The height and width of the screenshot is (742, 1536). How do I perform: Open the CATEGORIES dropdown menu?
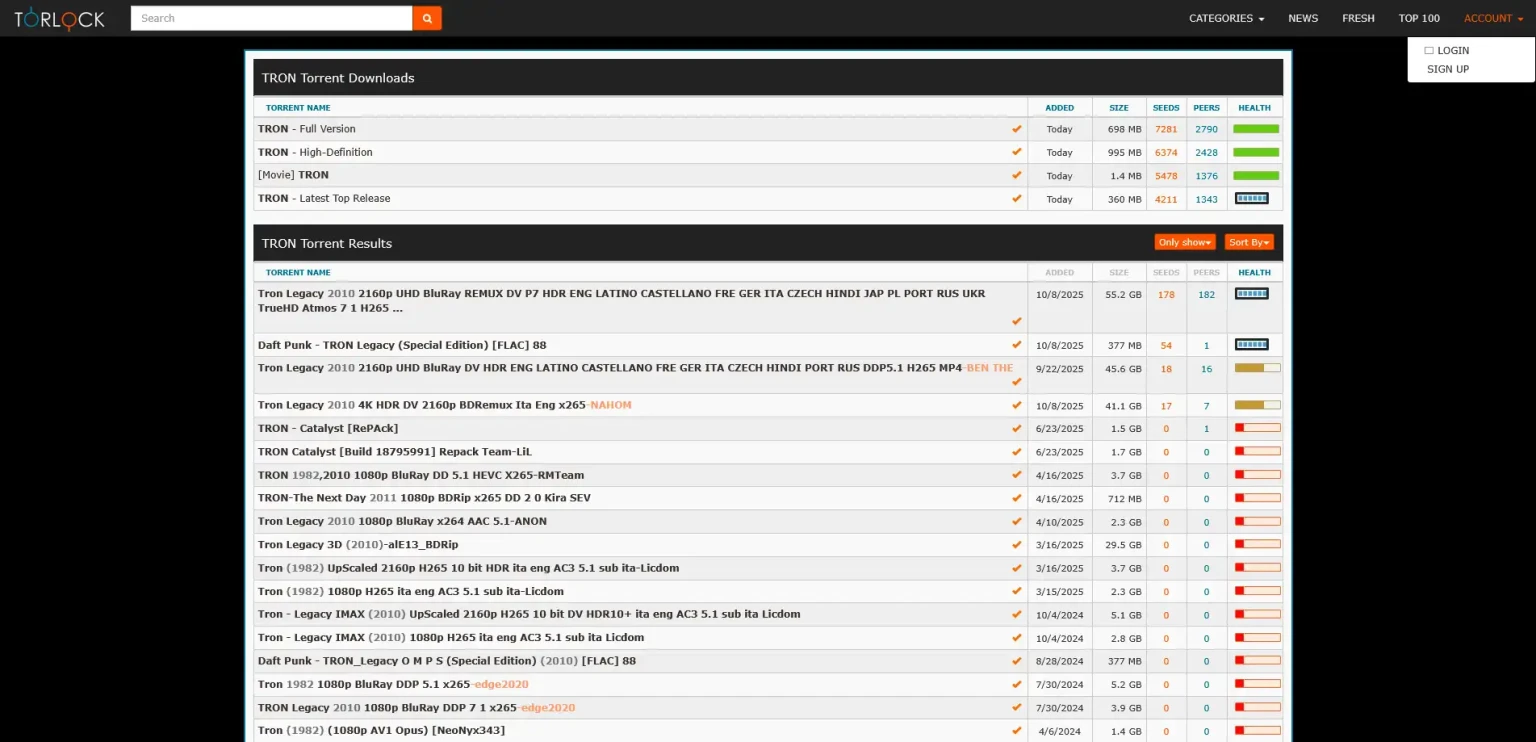[1226, 18]
